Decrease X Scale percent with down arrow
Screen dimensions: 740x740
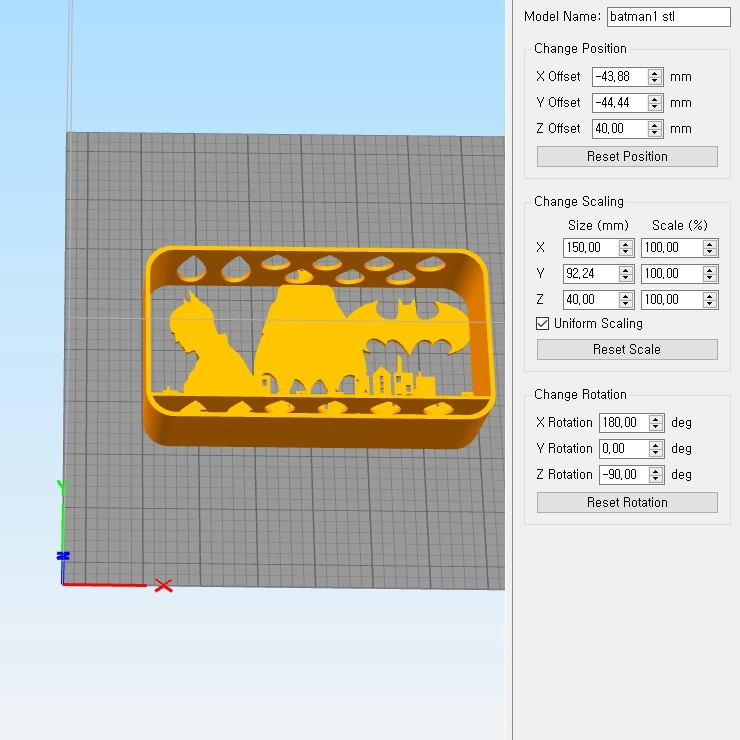[710, 252]
